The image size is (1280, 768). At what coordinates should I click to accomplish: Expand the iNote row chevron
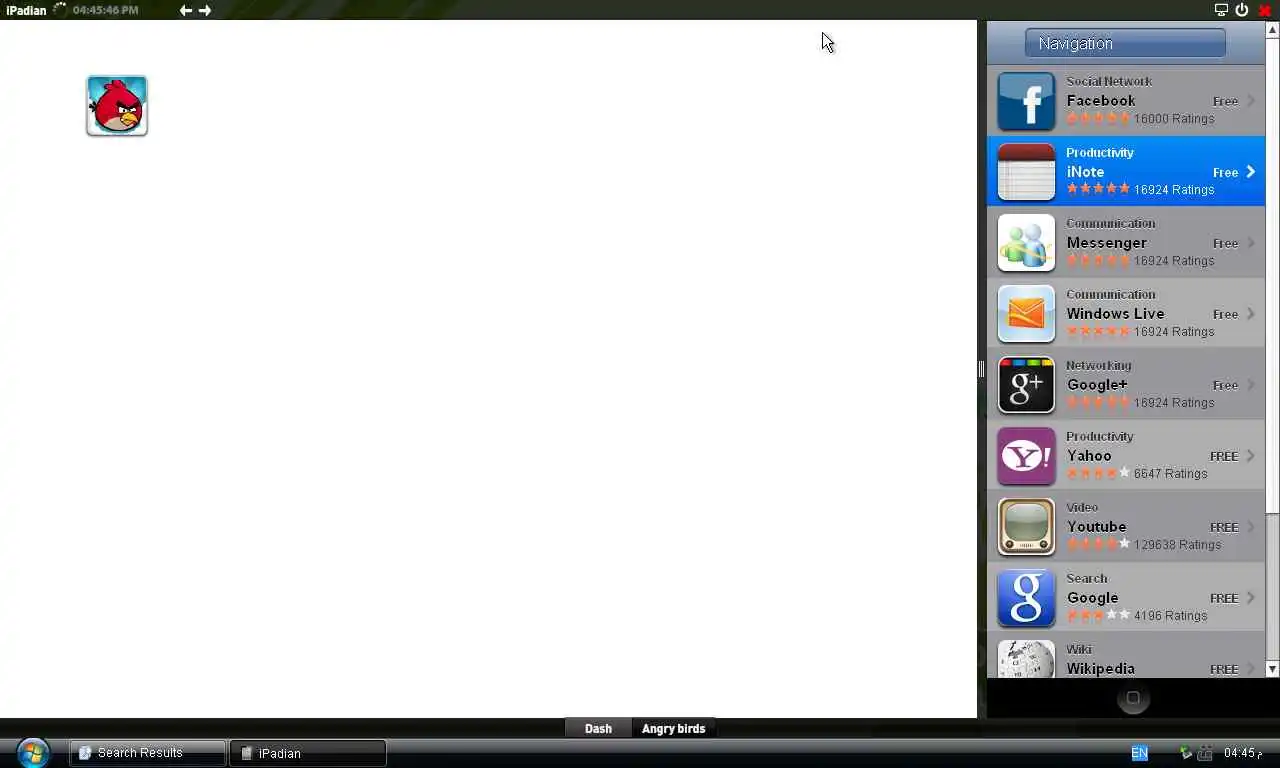tap(1250, 172)
